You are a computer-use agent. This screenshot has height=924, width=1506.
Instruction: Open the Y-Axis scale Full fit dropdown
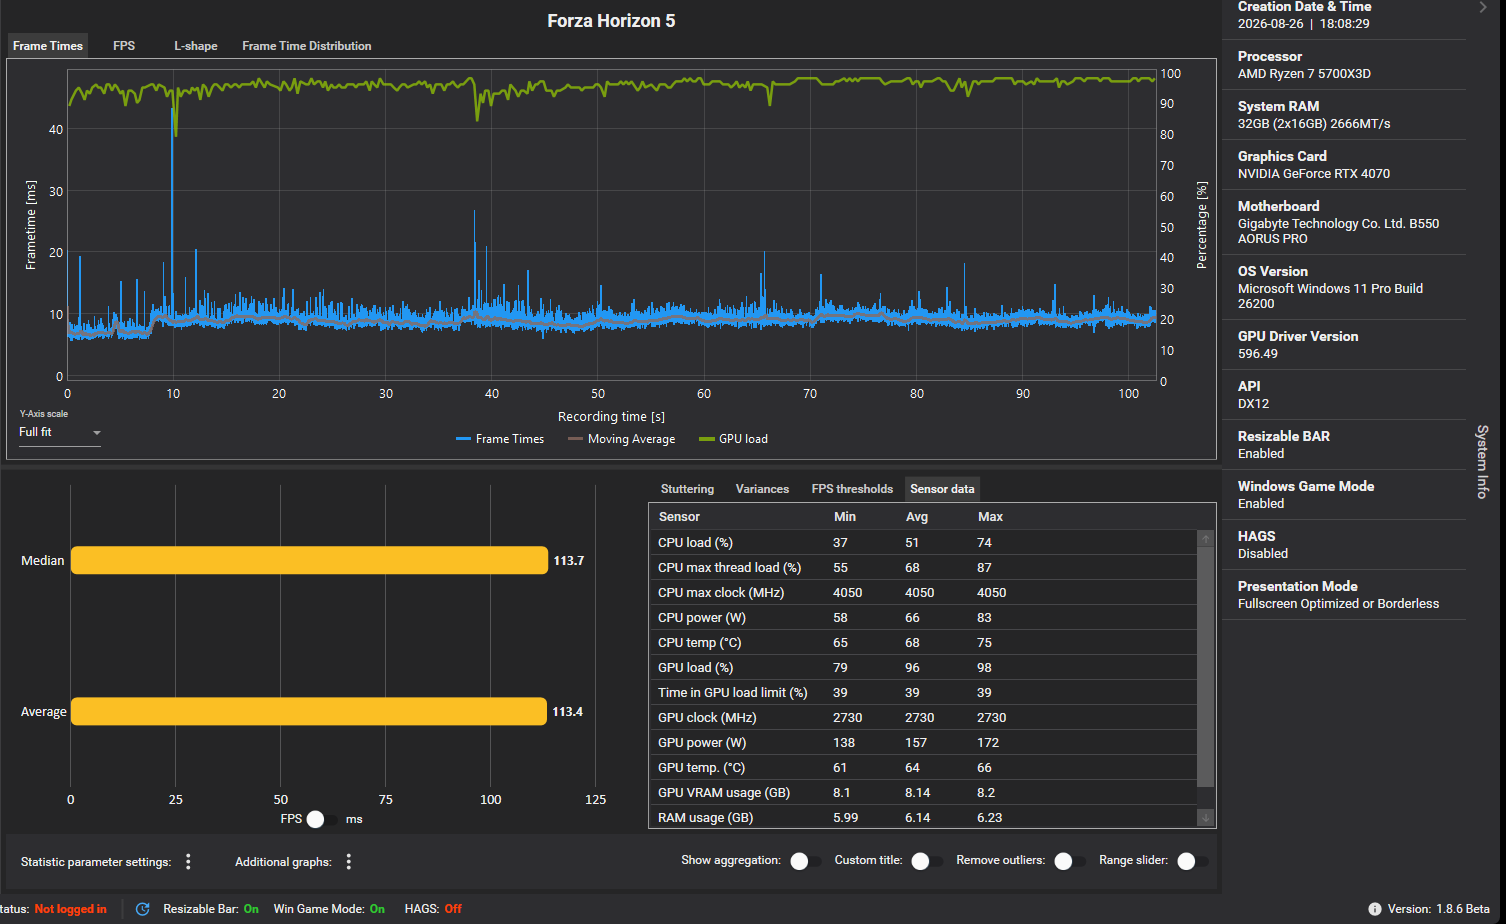coord(60,433)
